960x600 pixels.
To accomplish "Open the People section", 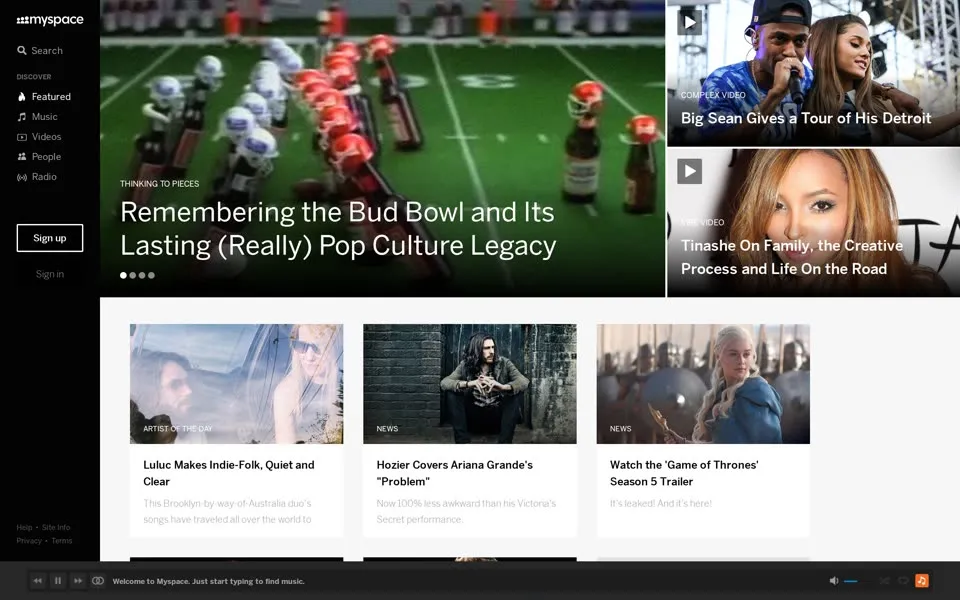I will (39, 157).
